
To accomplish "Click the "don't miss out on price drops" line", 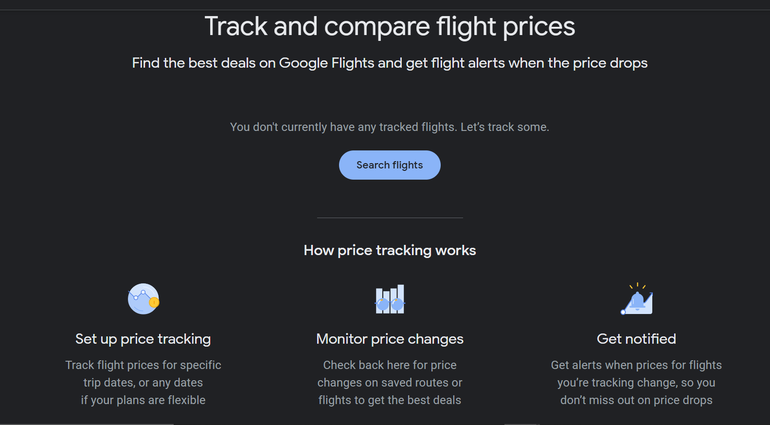I will click(636, 401).
